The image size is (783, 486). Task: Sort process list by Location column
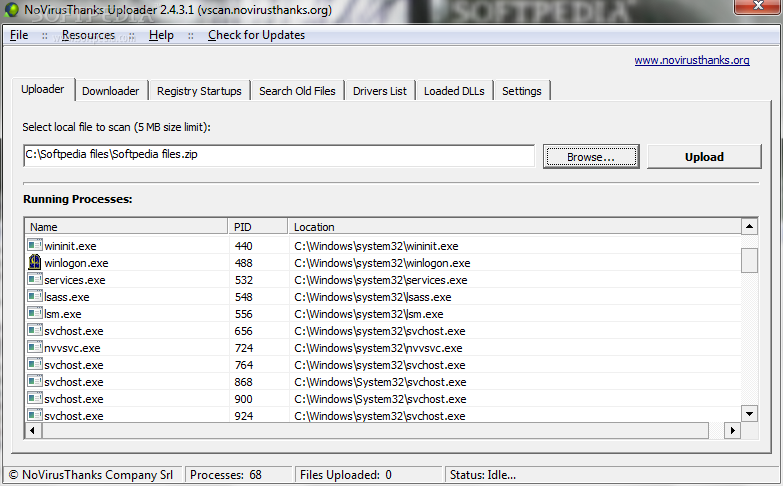514,227
